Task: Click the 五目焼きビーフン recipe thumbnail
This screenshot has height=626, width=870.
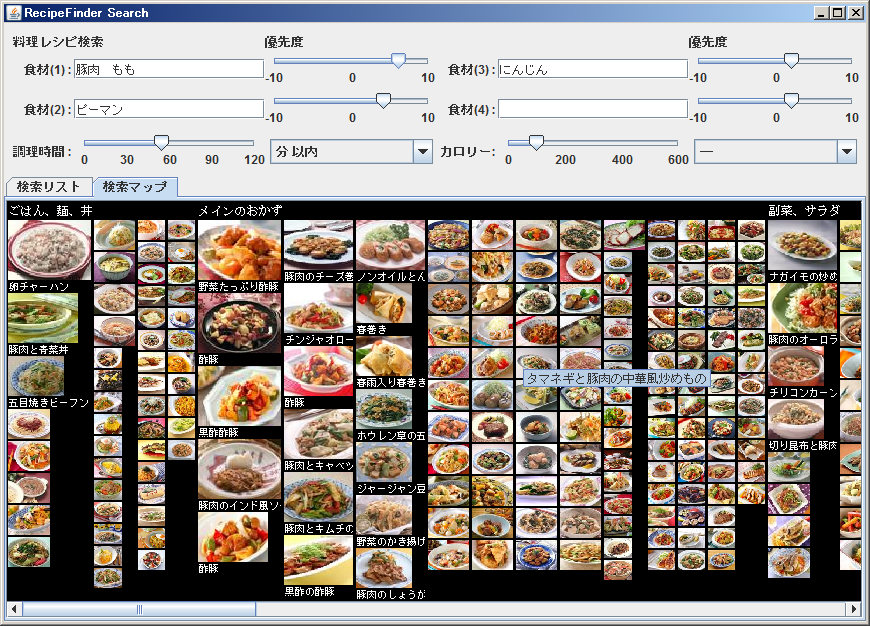Action: click(36, 375)
